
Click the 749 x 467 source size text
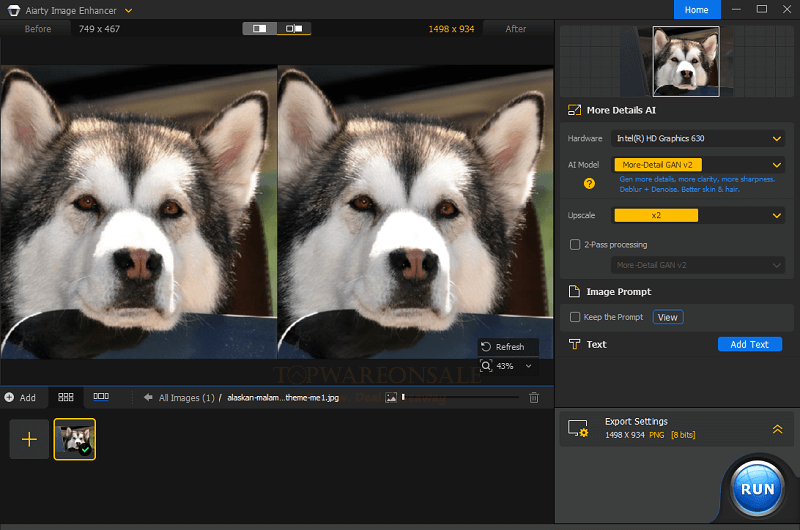[99, 29]
